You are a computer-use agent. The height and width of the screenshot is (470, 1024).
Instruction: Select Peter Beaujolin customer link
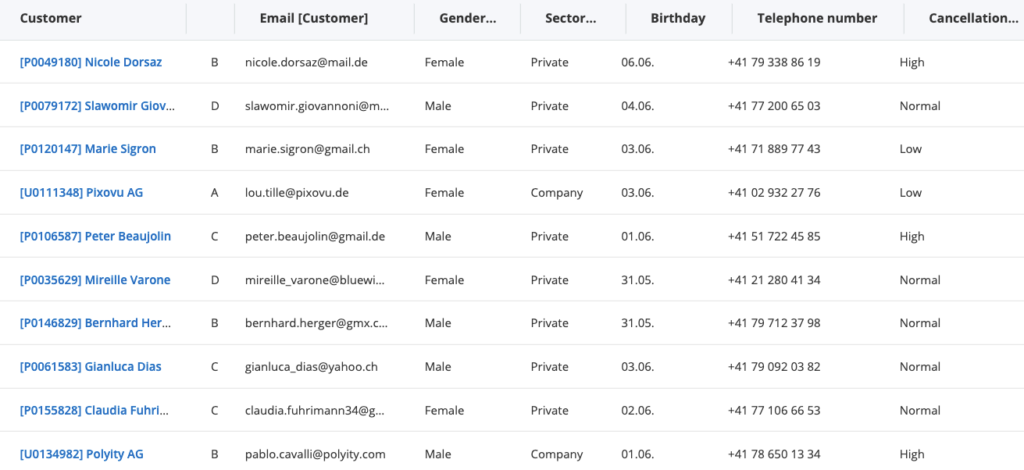95,237
